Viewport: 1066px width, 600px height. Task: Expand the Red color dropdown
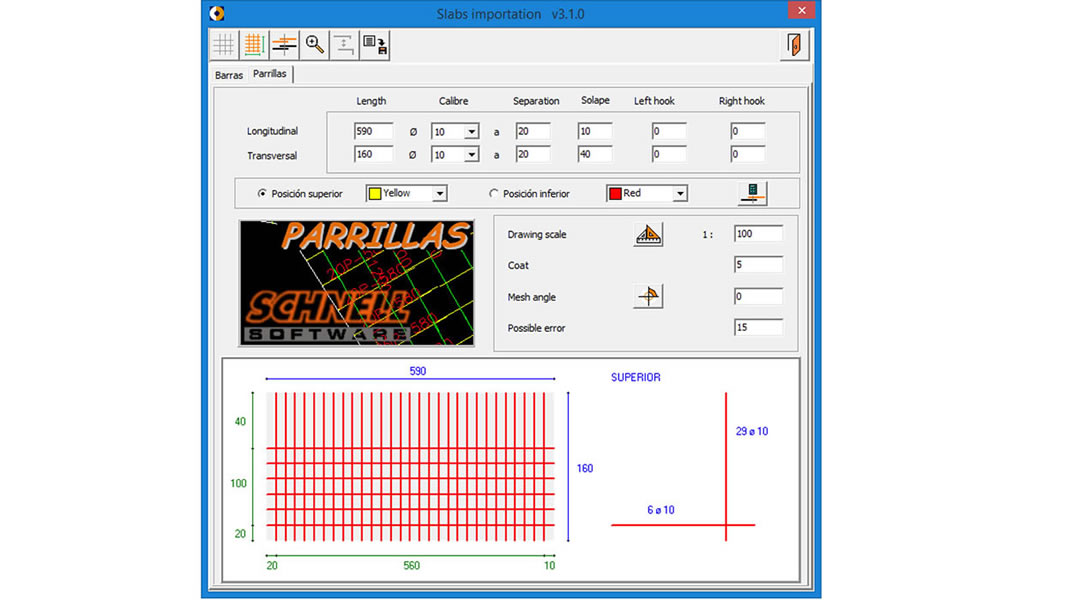point(680,194)
